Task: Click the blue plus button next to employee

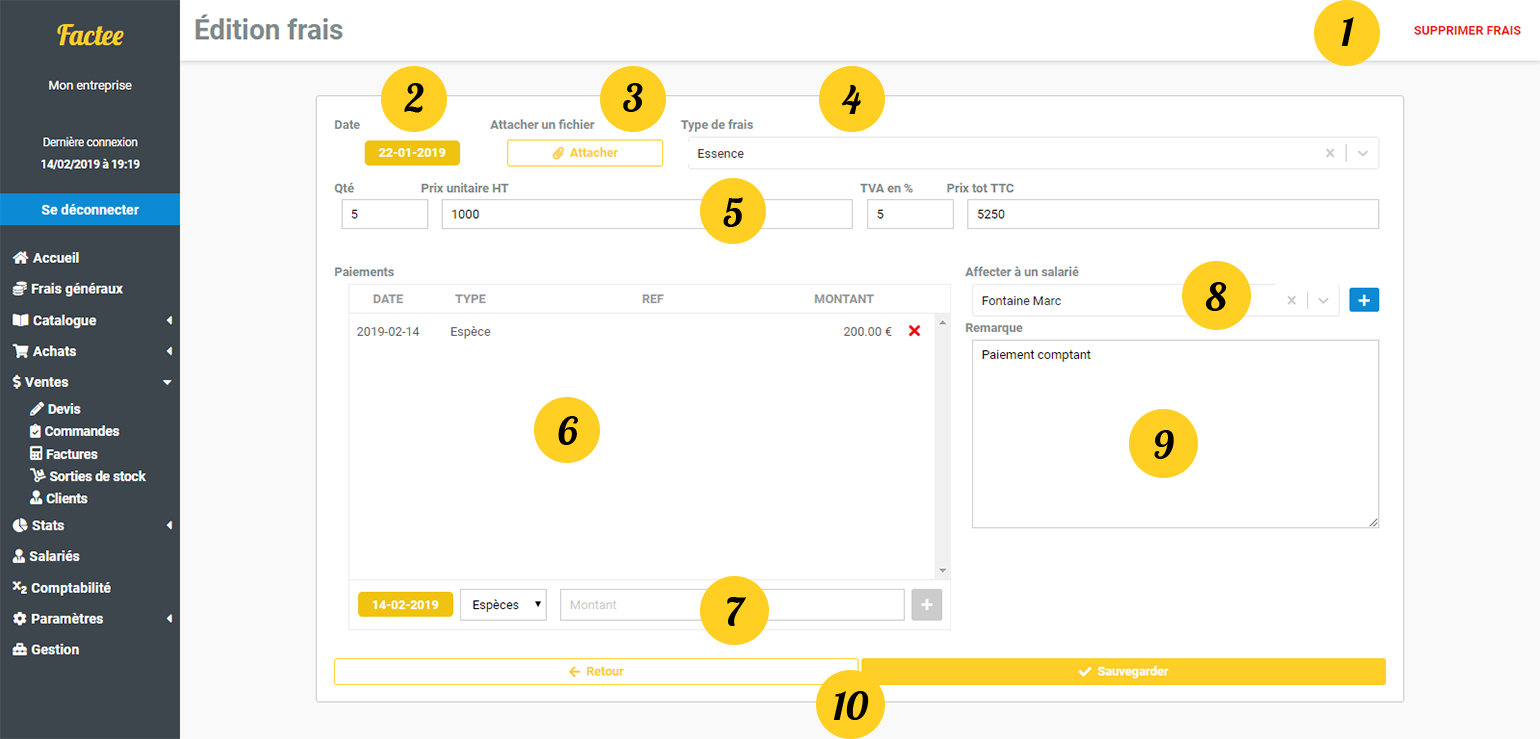Action: click(x=1363, y=300)
